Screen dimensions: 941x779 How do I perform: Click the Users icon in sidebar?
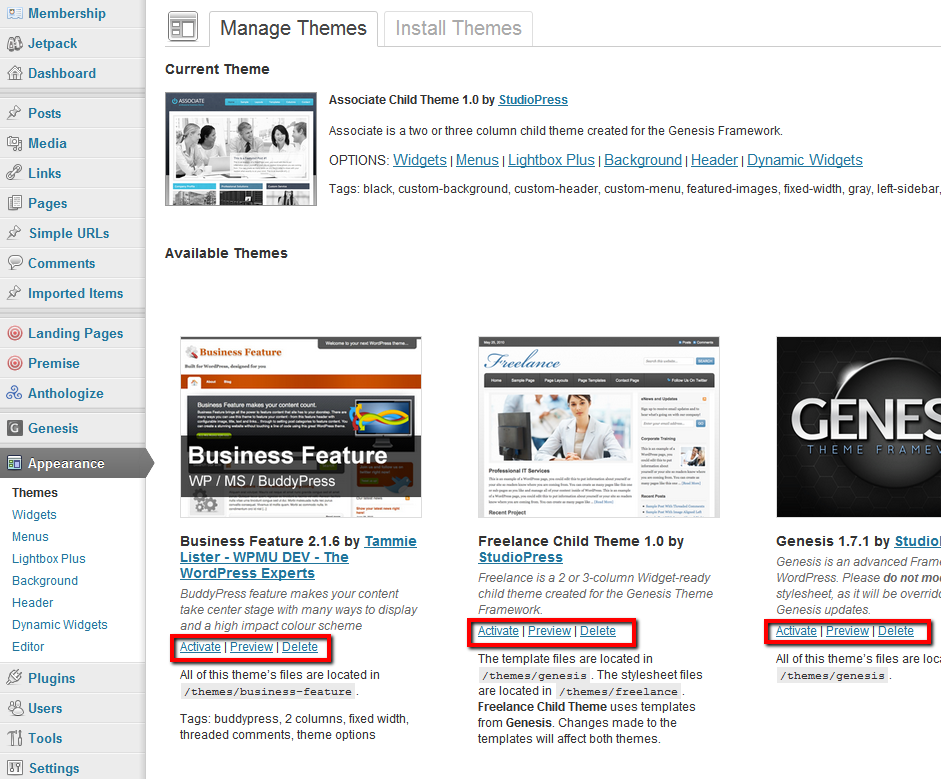(14, 708)
